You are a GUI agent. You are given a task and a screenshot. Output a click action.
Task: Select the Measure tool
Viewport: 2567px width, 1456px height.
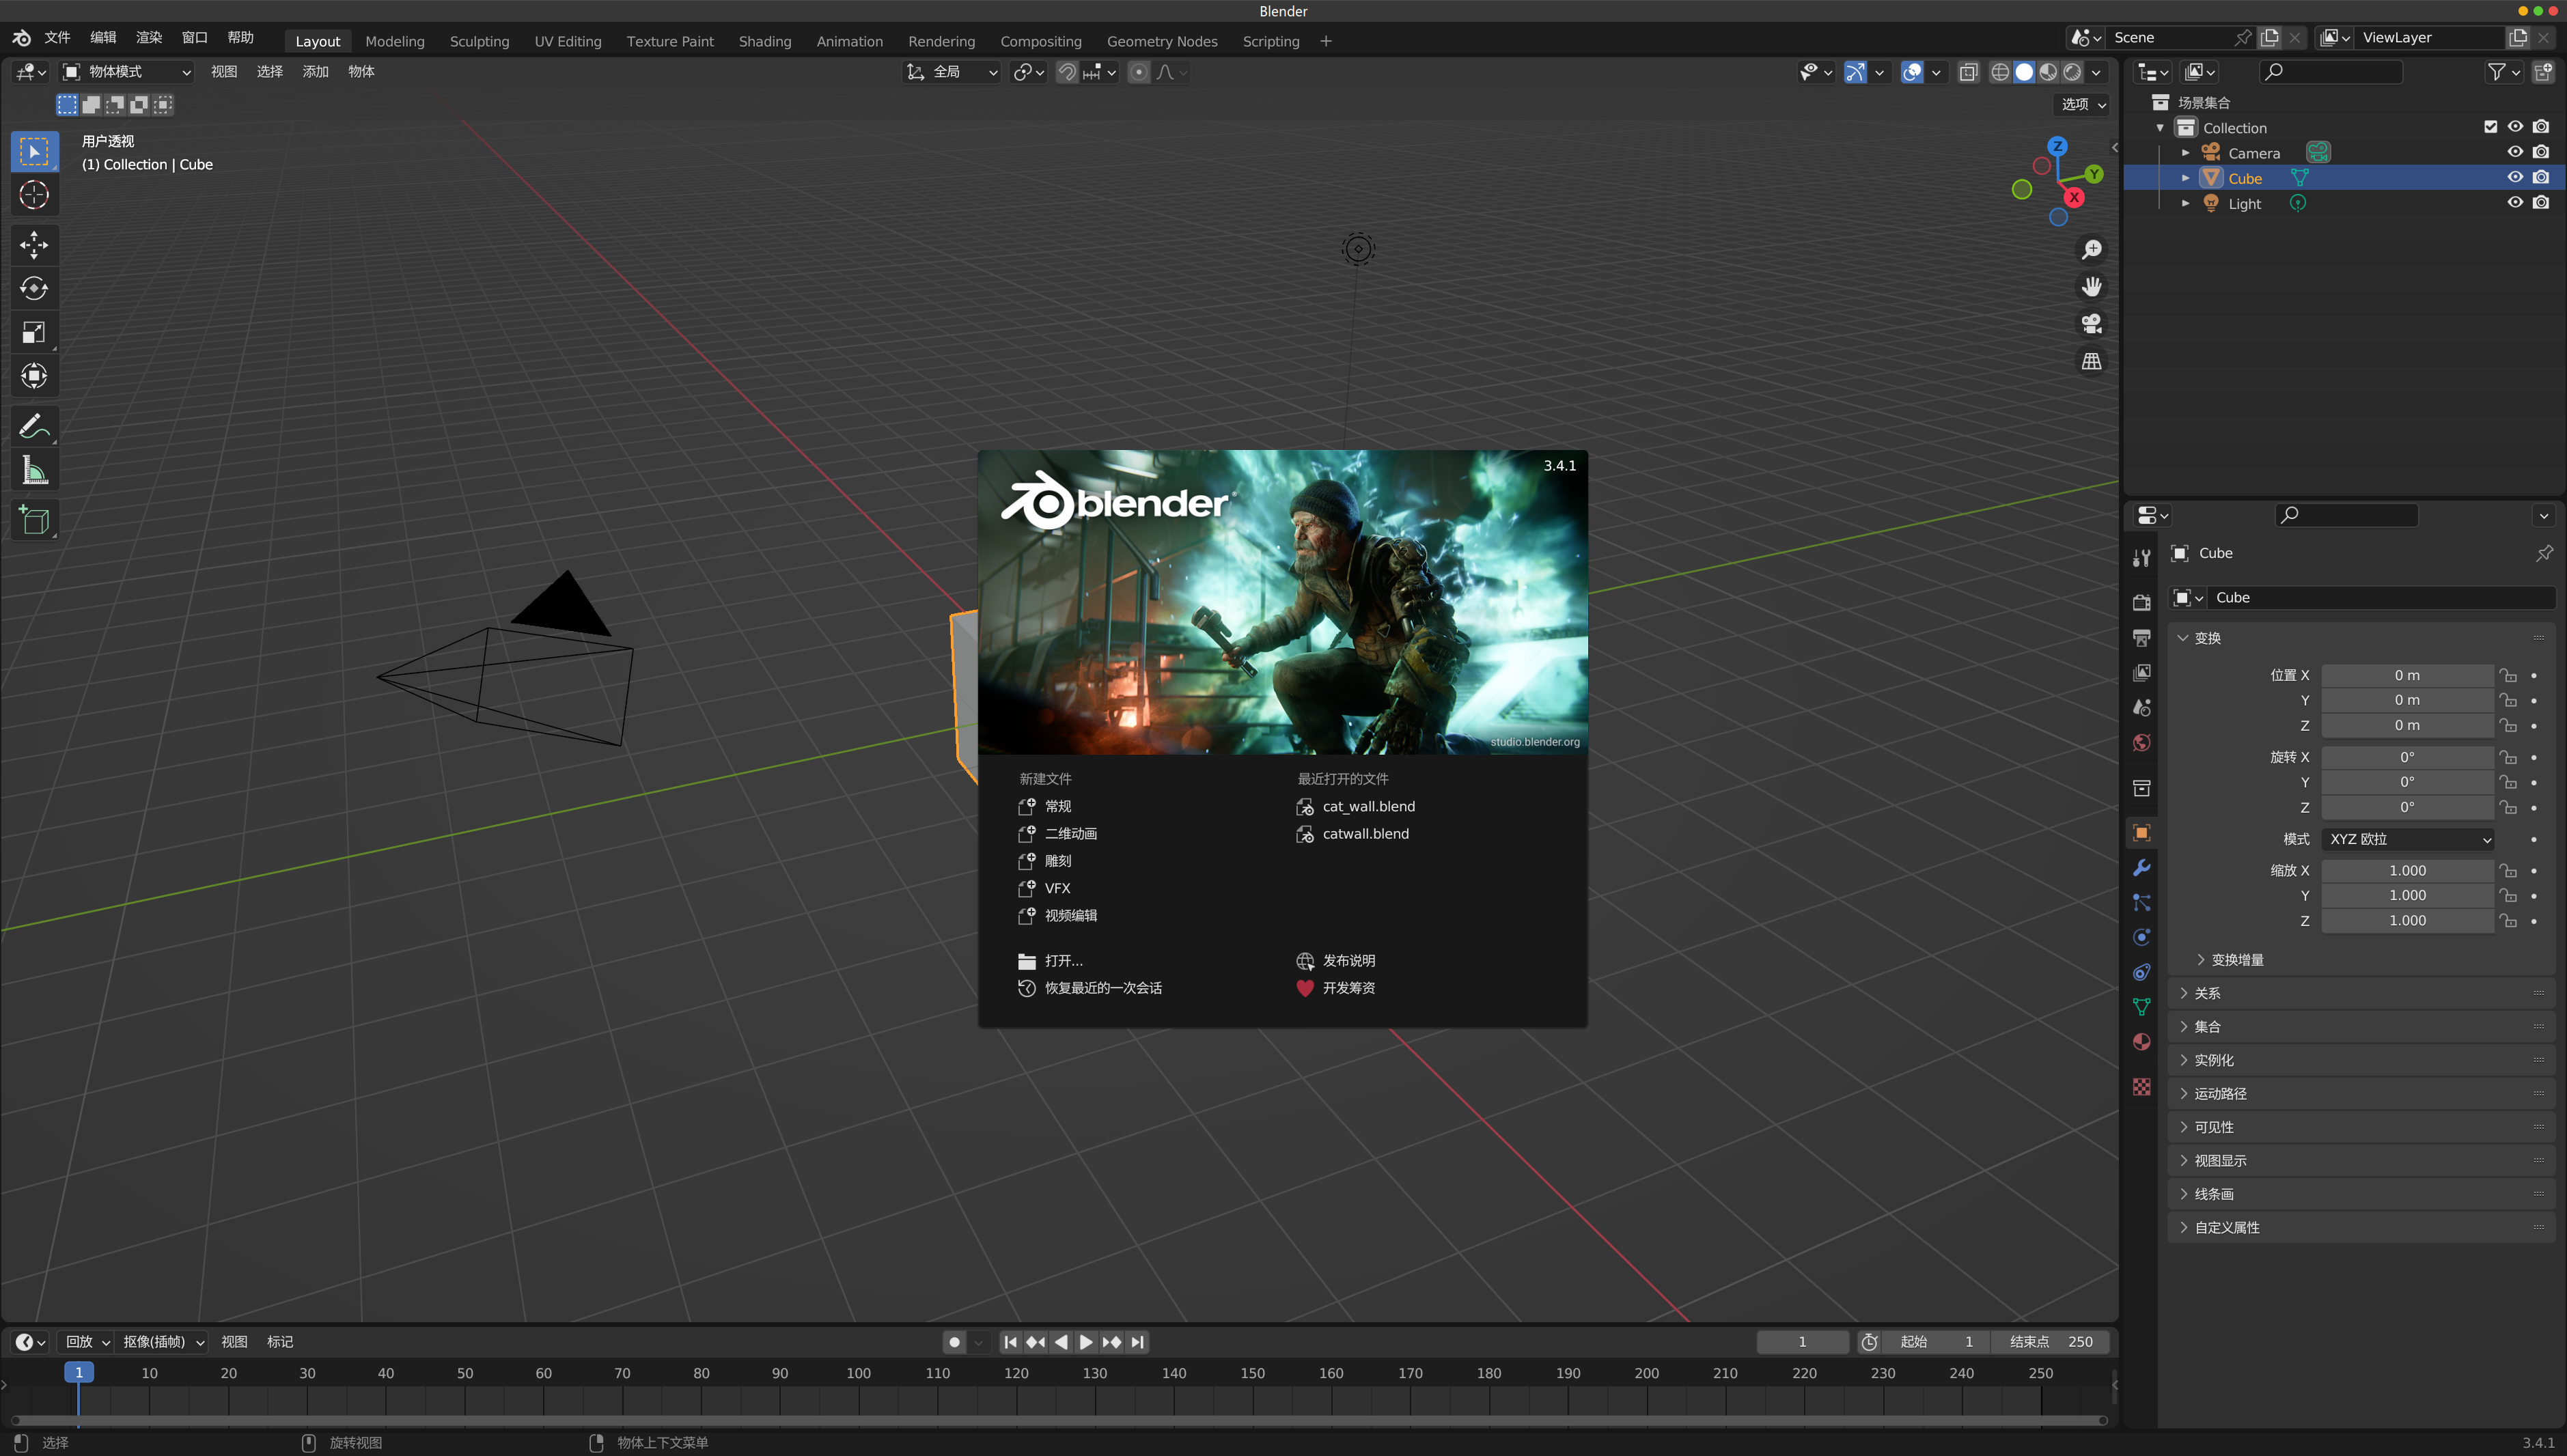point(34,470)
